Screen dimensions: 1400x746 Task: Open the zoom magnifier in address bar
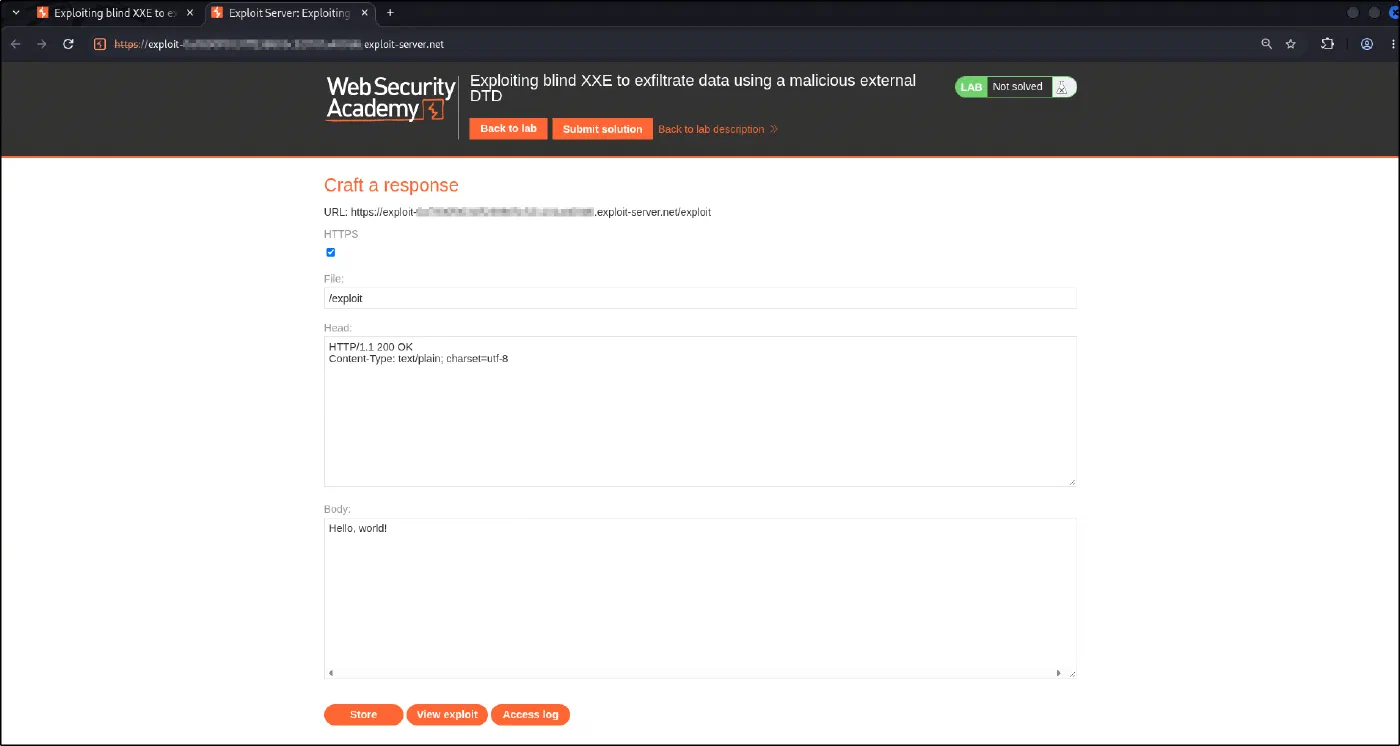[x=1266, y=44]
